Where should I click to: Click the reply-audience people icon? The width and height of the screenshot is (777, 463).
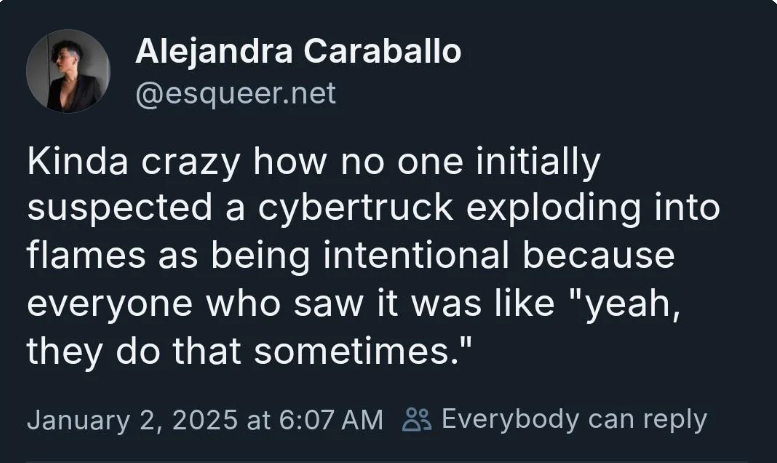pos(417,419)
